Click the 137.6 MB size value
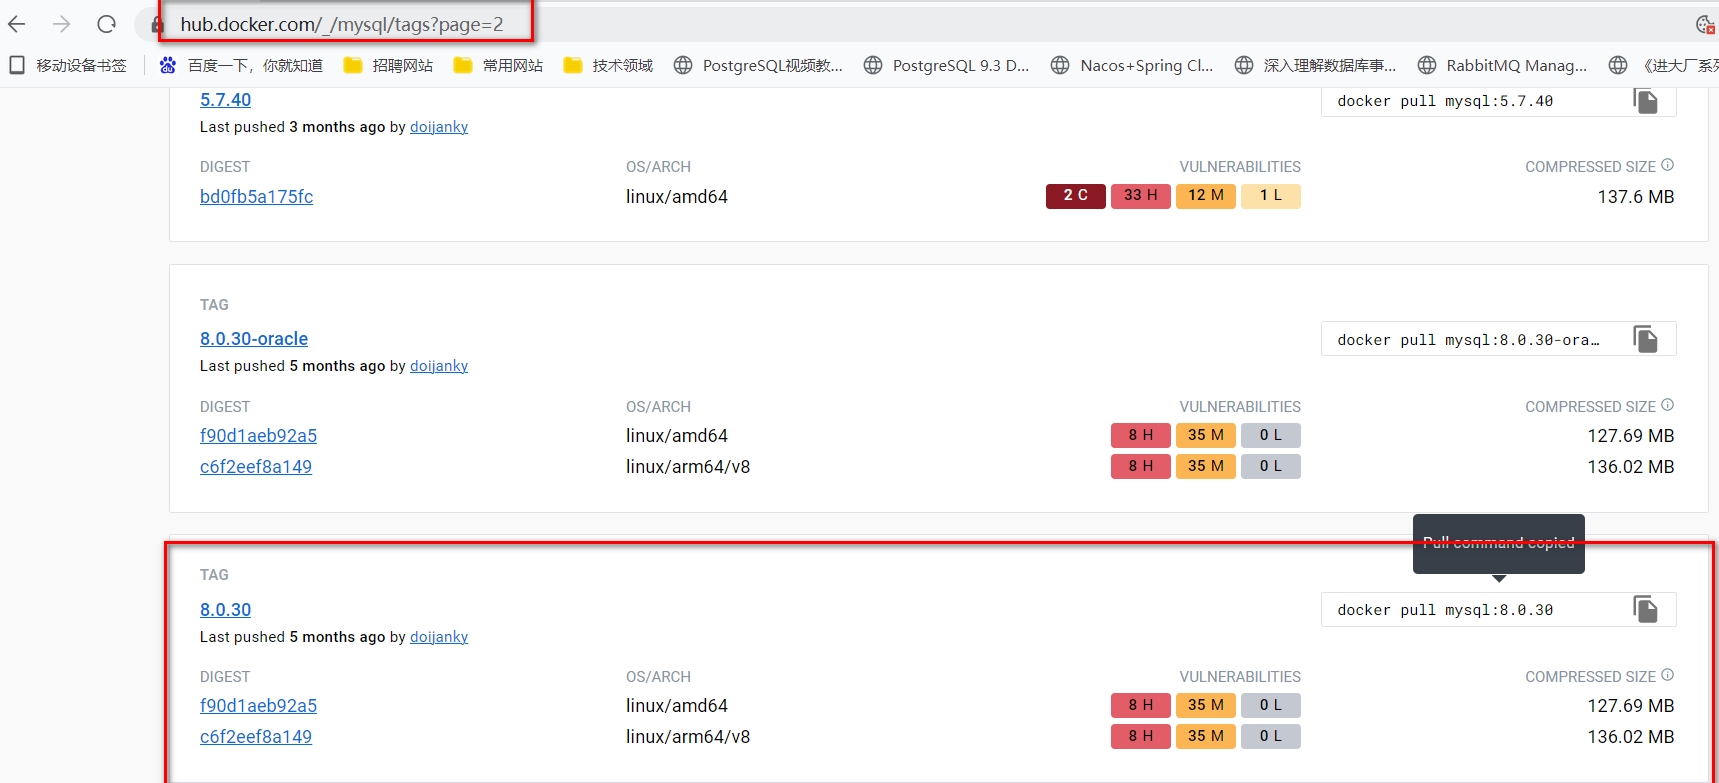Image resolution: width=1719 pixels, height=783 pixels. [x=1636, y=197]
